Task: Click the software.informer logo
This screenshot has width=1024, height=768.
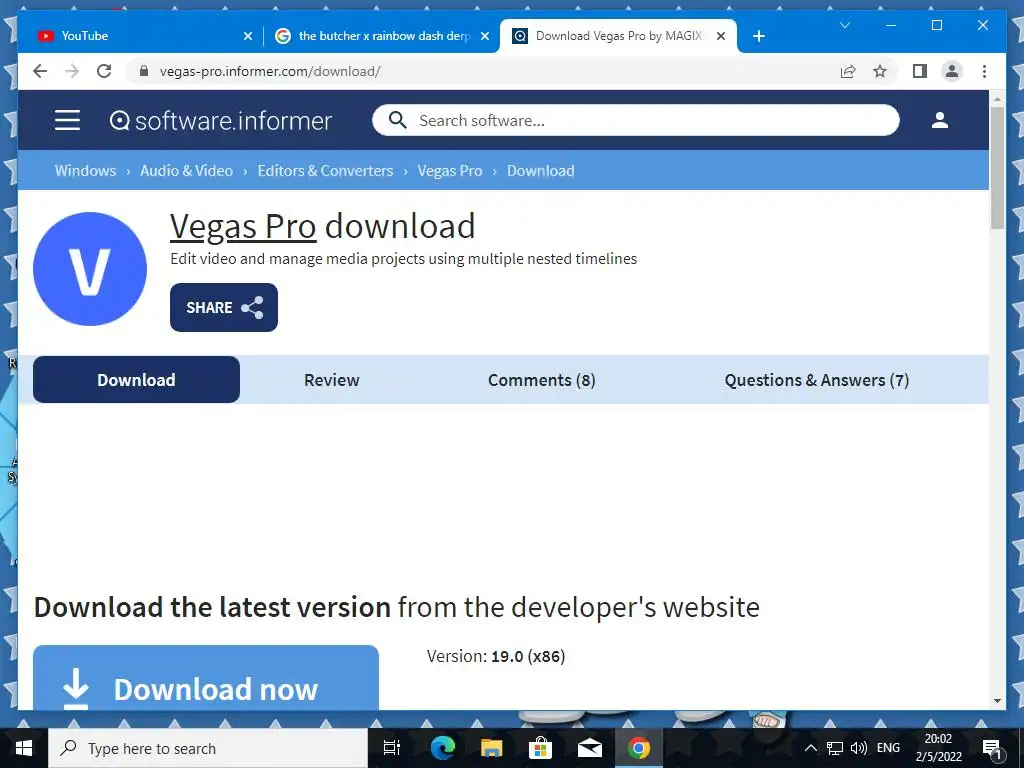Action: pyautogui.click(x=221, y=121)
